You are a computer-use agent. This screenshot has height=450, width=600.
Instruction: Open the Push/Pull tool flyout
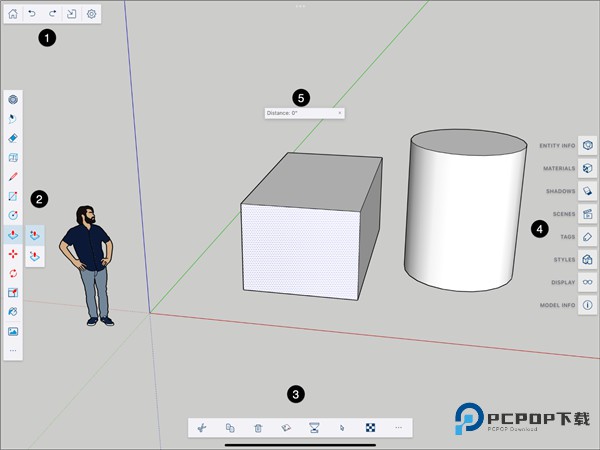tap(13, 234)
